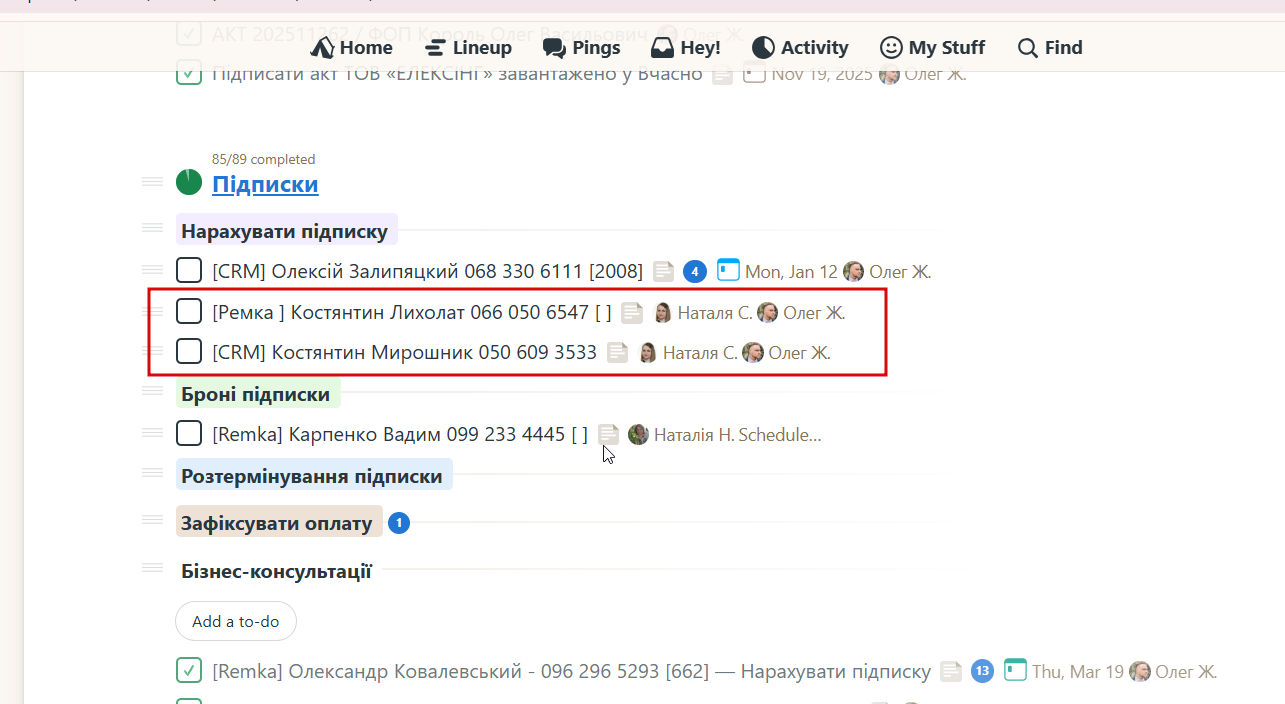Check the Олексій Залипяцкий to-do checkbox
The width and height of the screenshot is (1285, 704).
[x=189, y=270]
